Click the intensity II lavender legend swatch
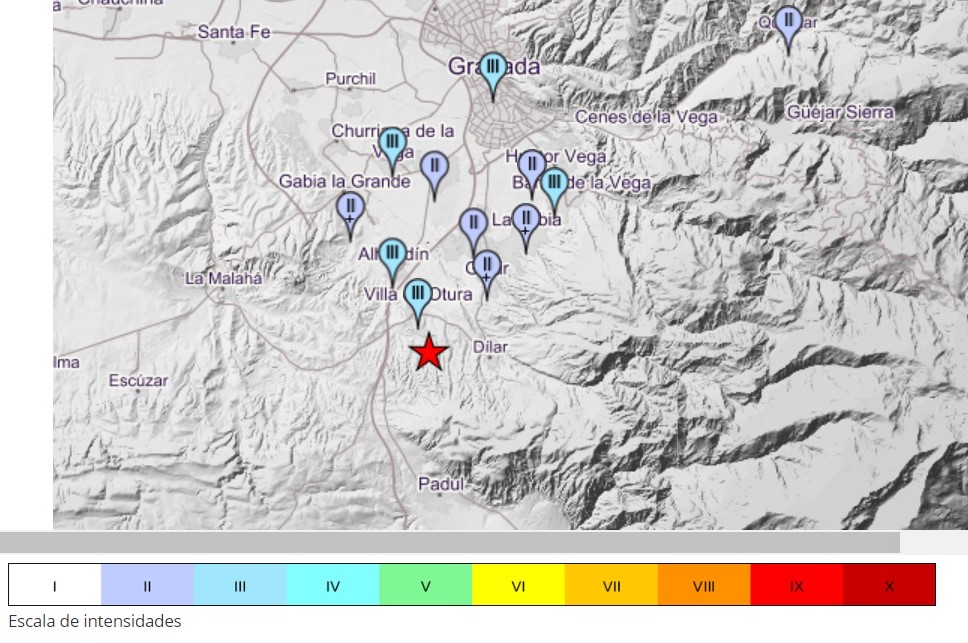The height and width of the screenshot is (643, 968). click(x=147, y=586)
